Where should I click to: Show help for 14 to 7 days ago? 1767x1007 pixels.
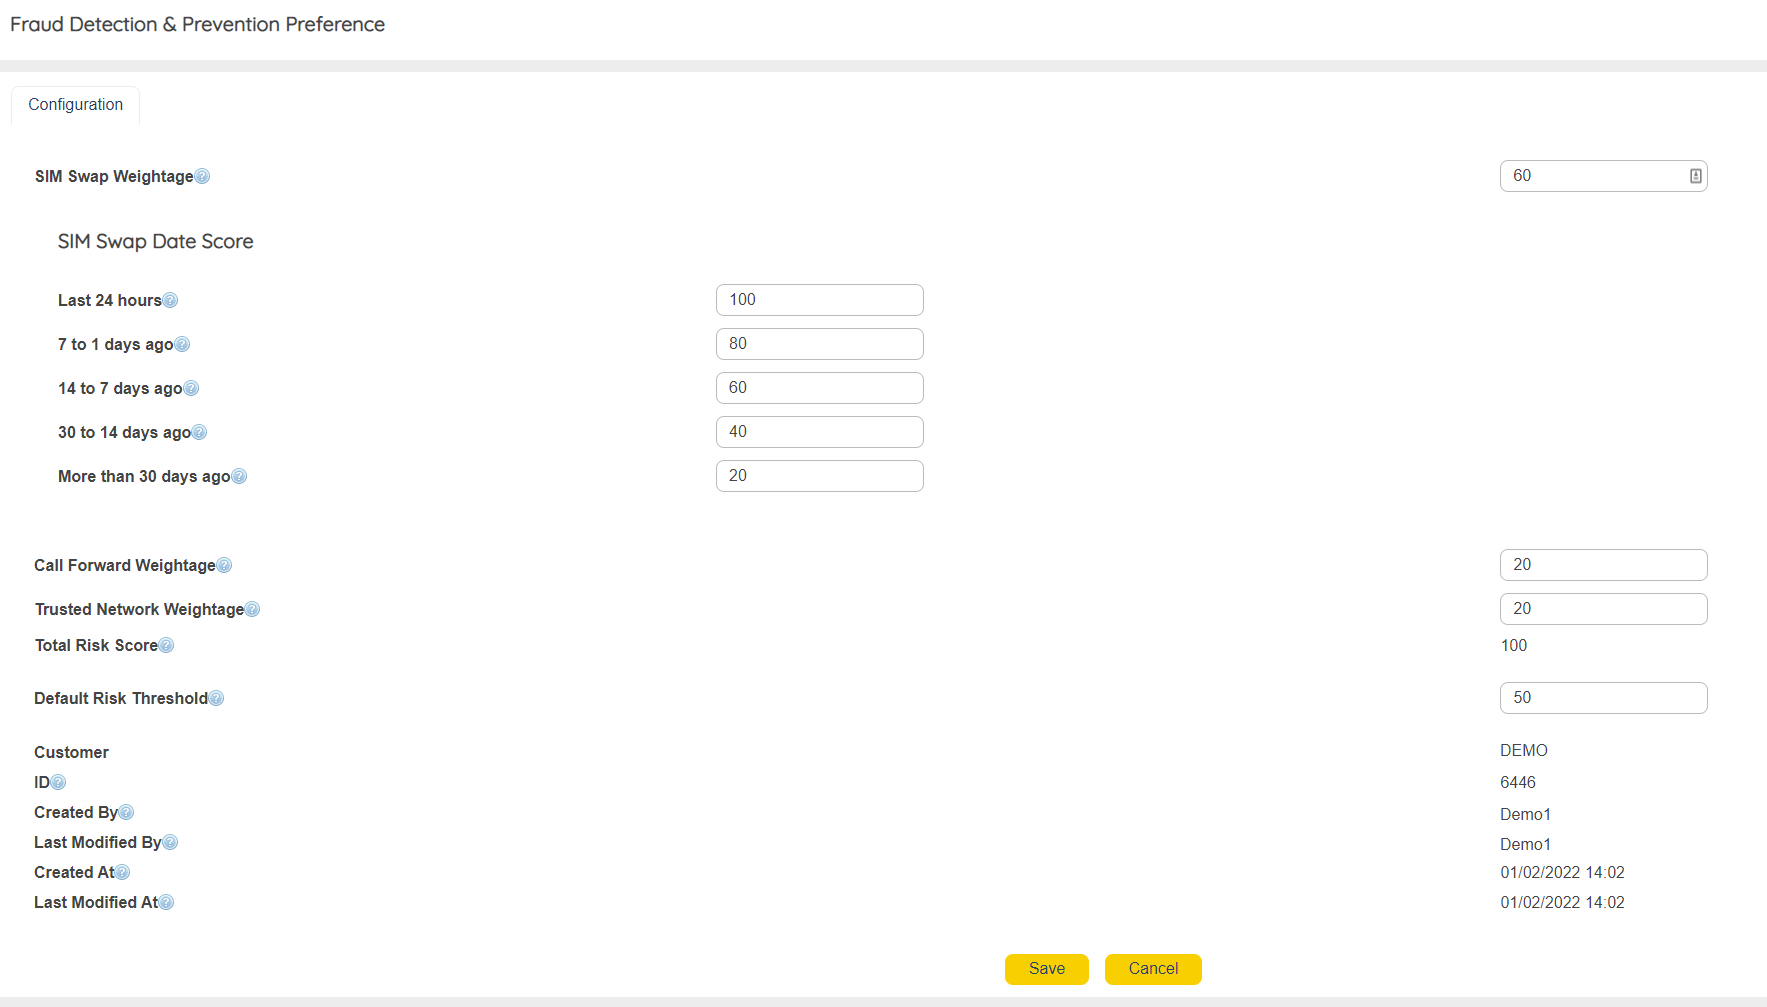[191, 388]
